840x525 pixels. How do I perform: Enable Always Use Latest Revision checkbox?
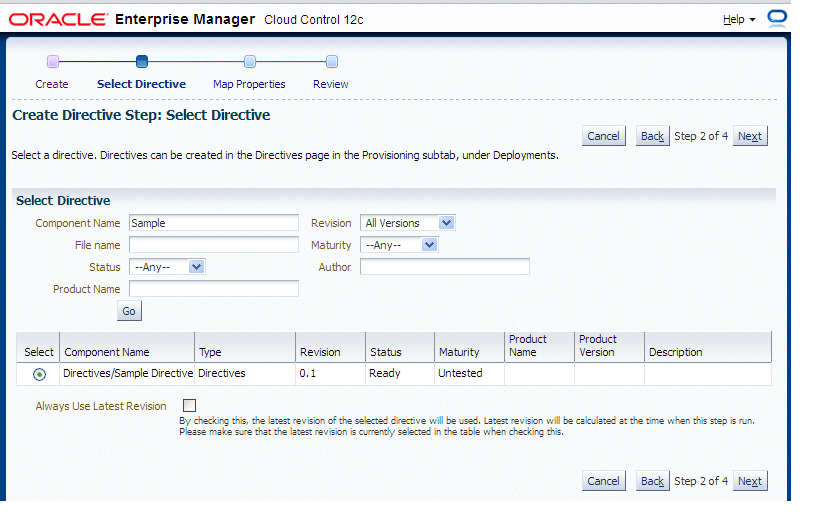pos(190,406)
